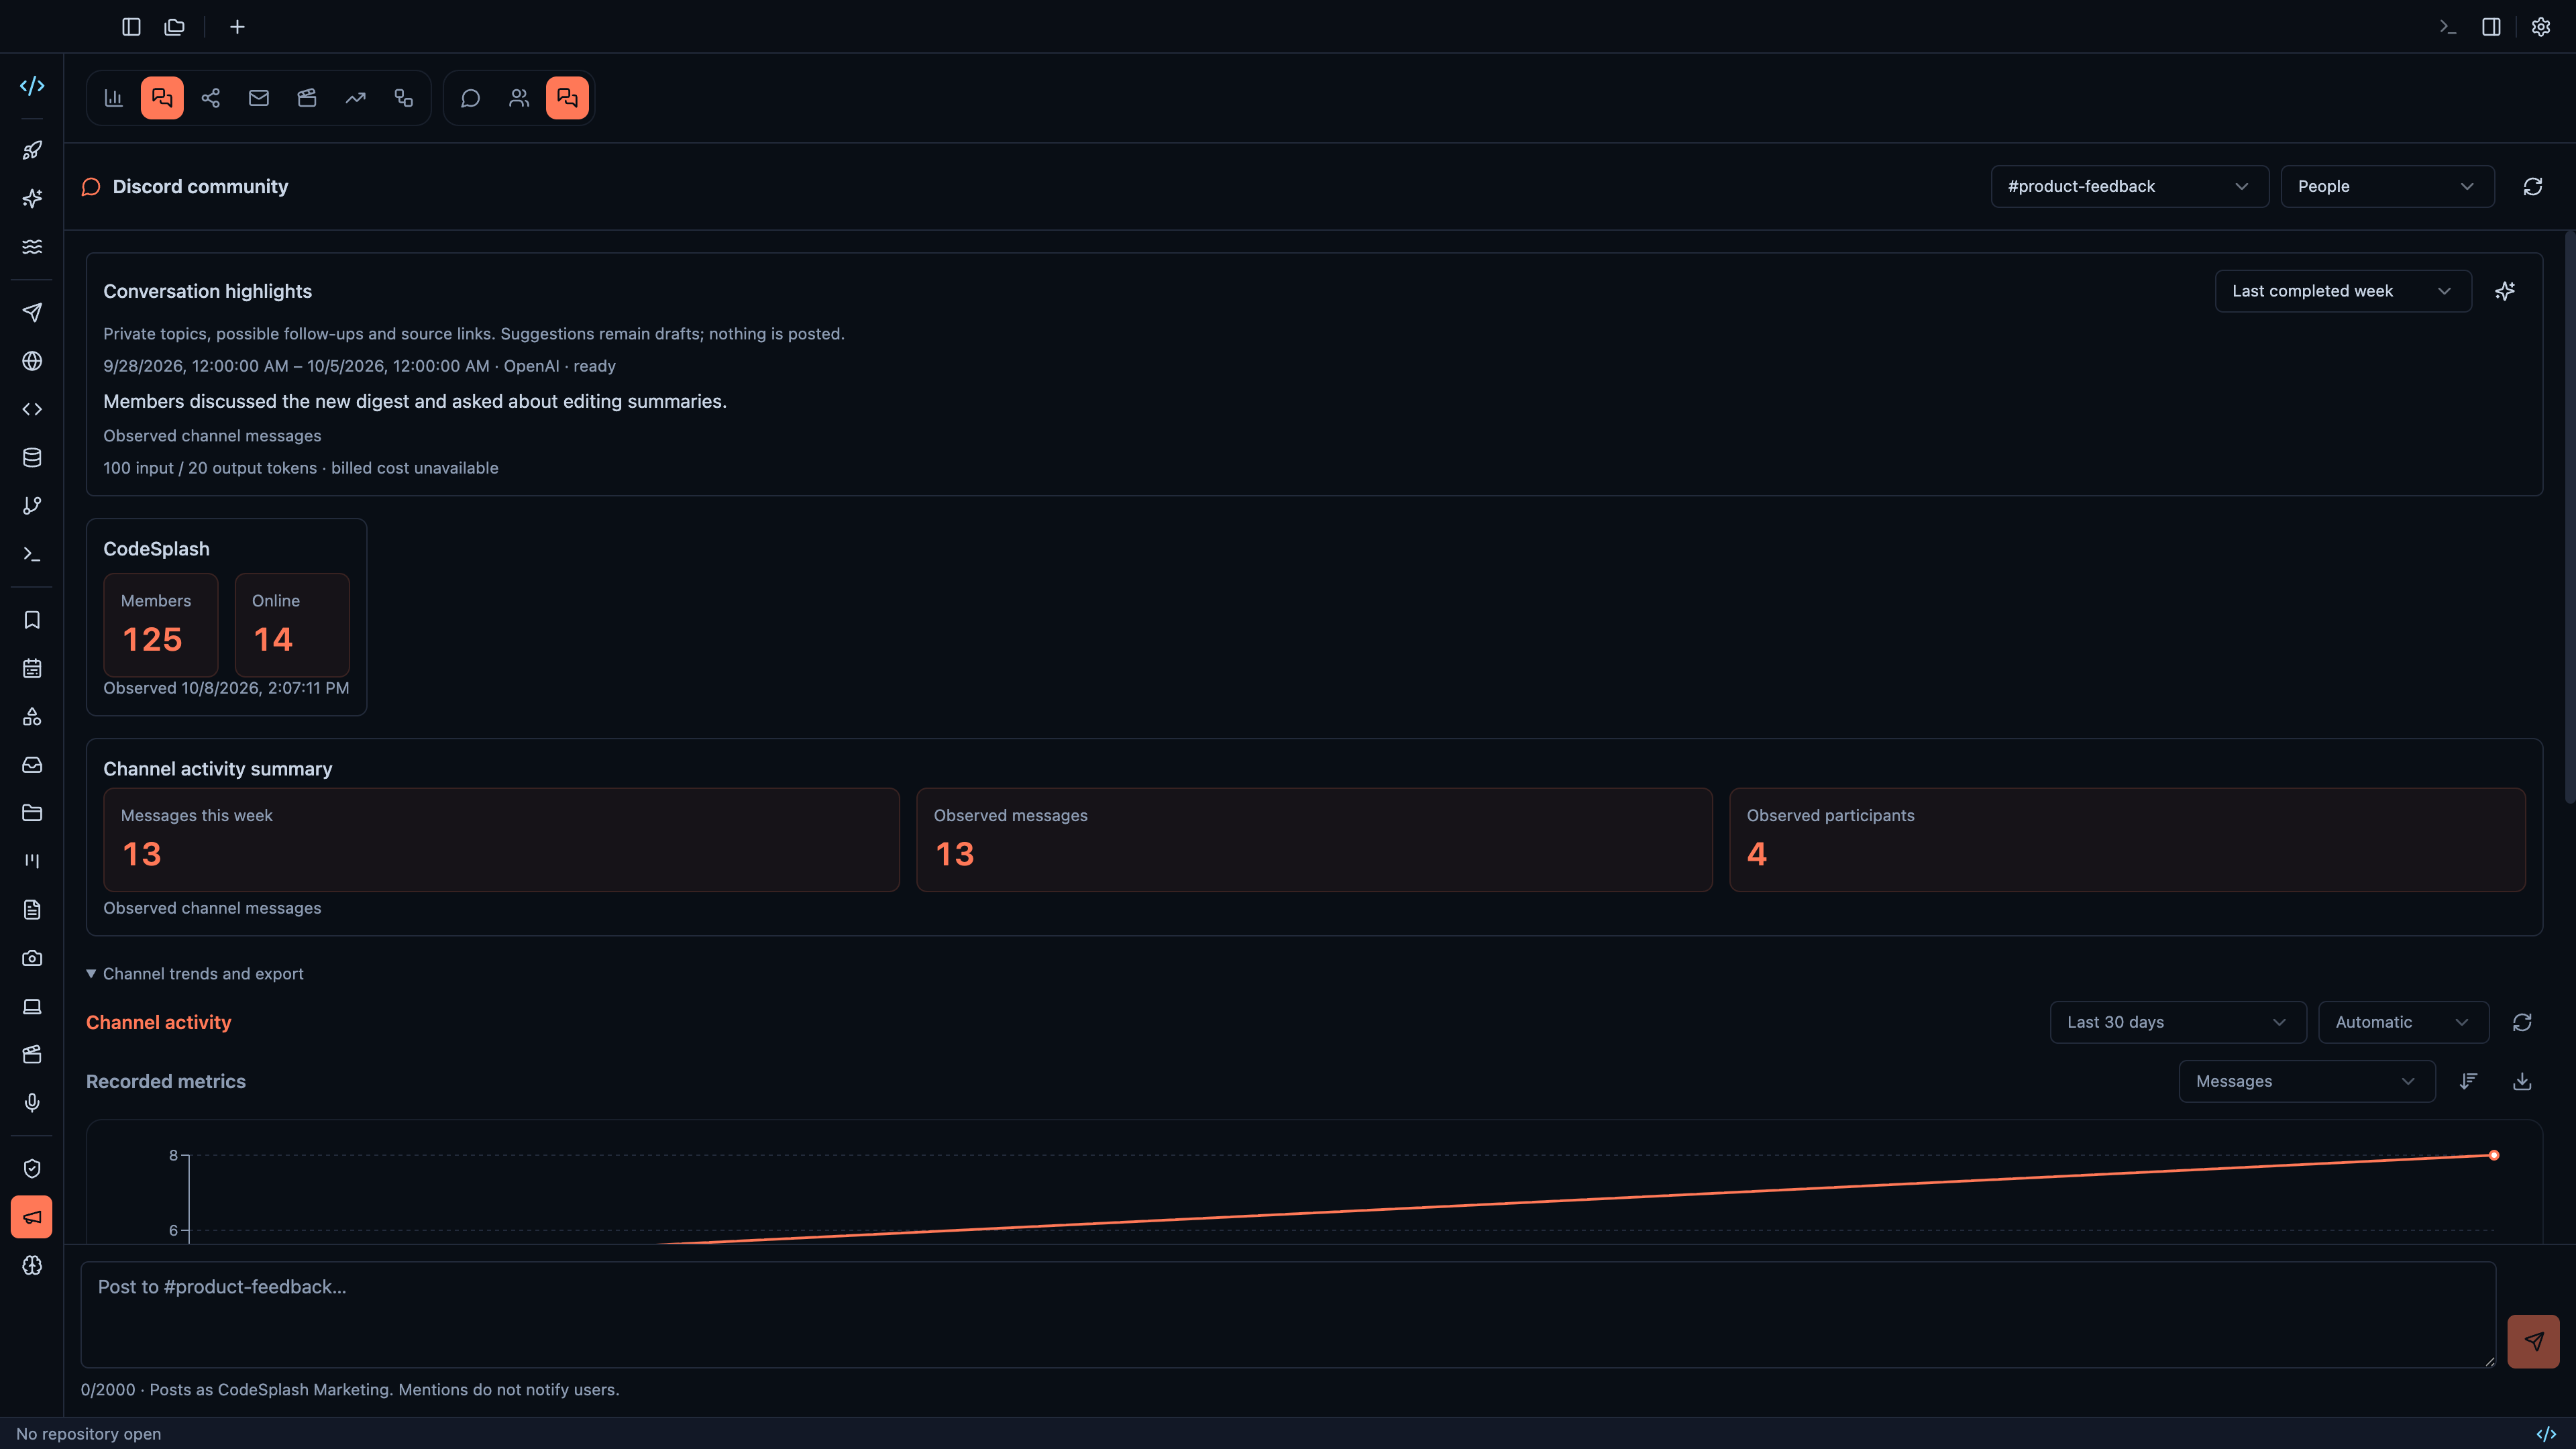Toggle the terminal panel in title bar
The height and width of the screenshot is (1449, 2576).
pos(2448,27)
